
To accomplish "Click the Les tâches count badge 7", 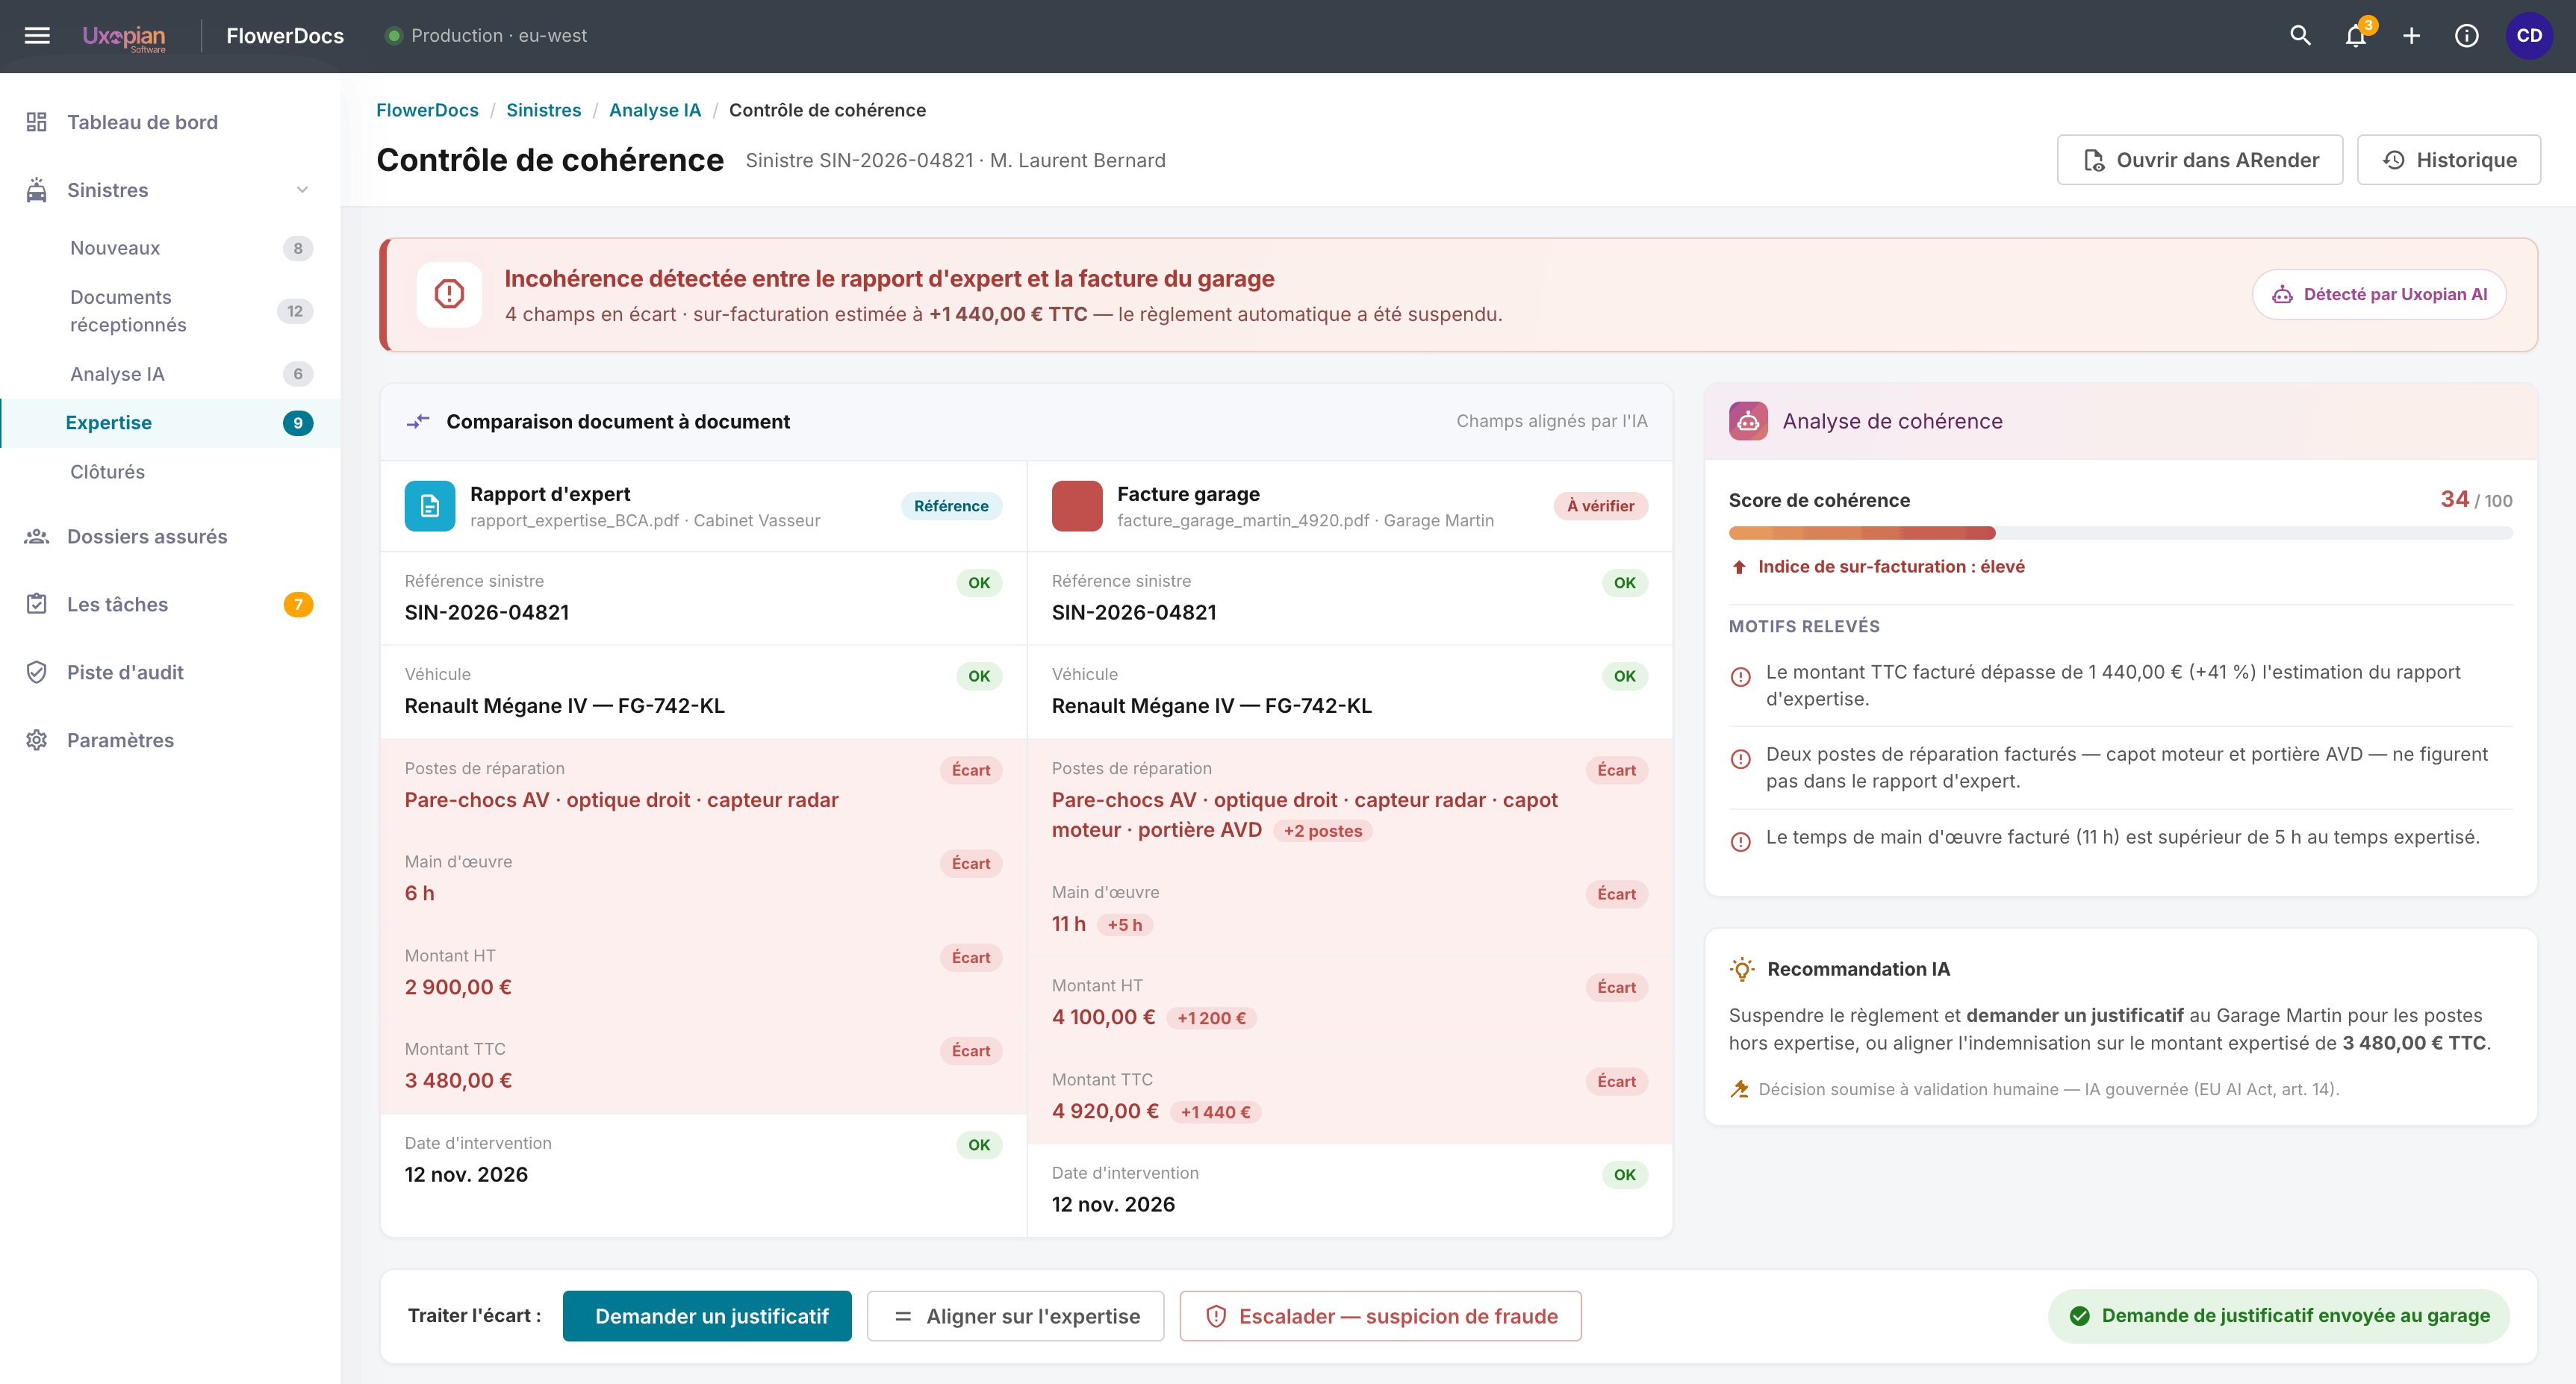I will click(x=297, y=604).
